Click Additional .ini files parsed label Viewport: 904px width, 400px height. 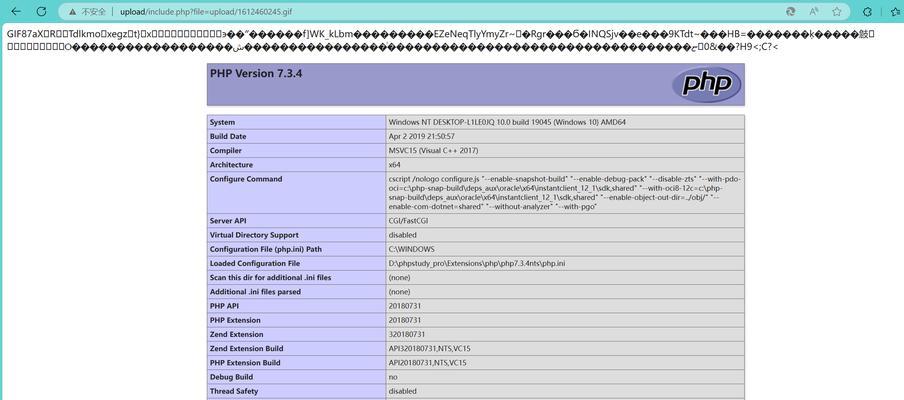255,292
